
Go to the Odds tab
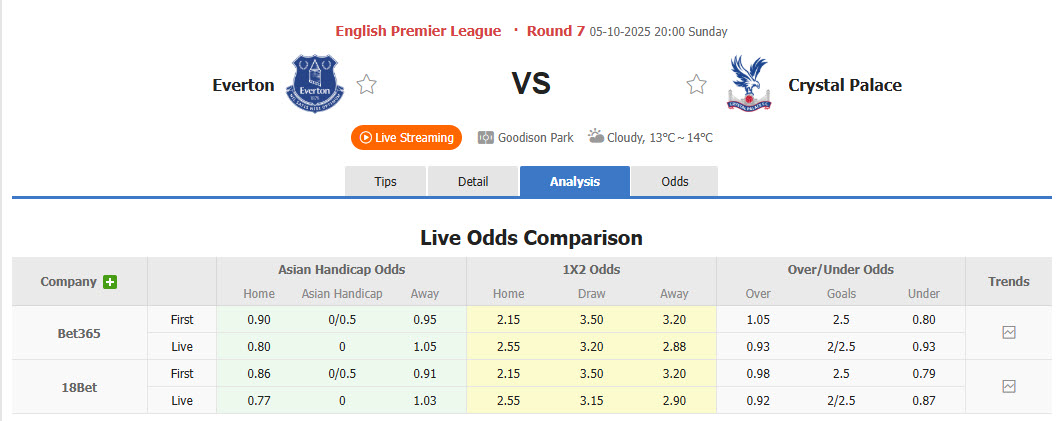tap(675, 181)
